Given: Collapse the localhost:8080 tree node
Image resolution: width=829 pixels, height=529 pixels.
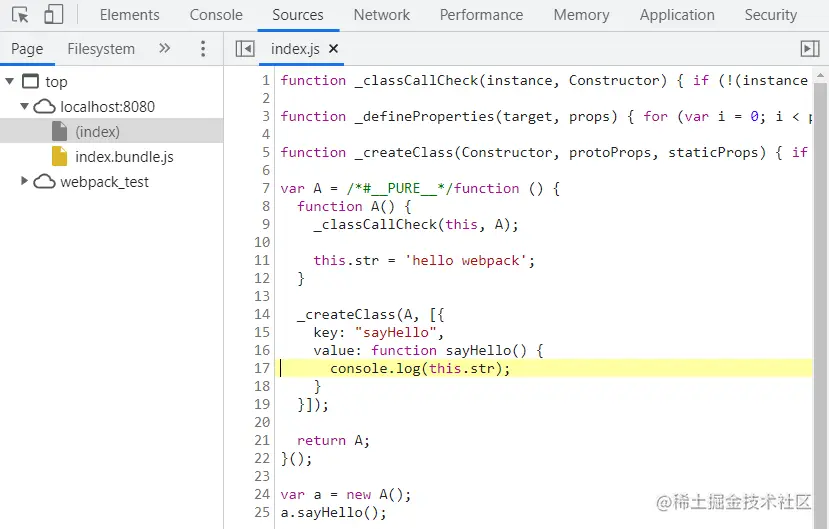Looking at the screenshot, I should [x=24, y=106].
